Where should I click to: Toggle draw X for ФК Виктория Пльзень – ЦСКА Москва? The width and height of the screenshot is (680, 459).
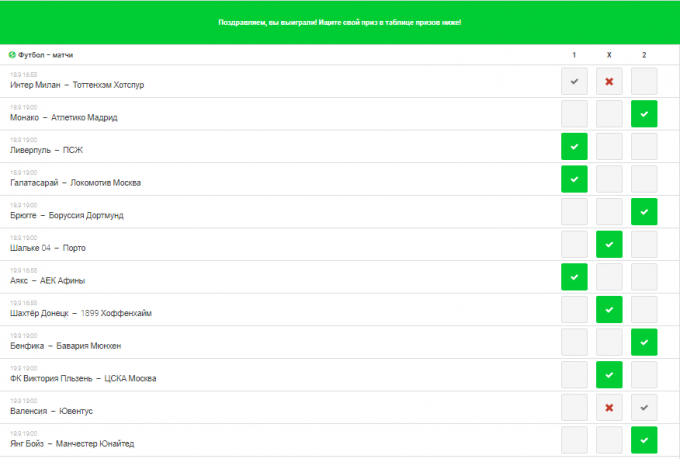point(609,375)
